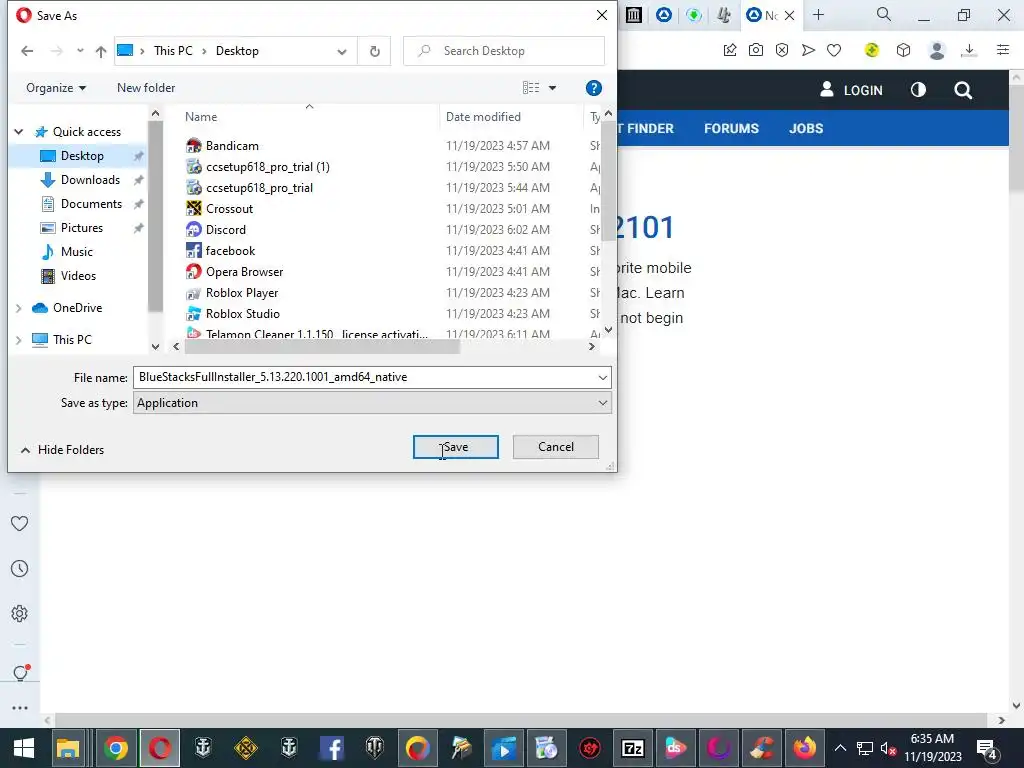Open Opera sidebar three-dots menu
The height and width of the screenshot is (768, 1024).
(x=20, y=708)
